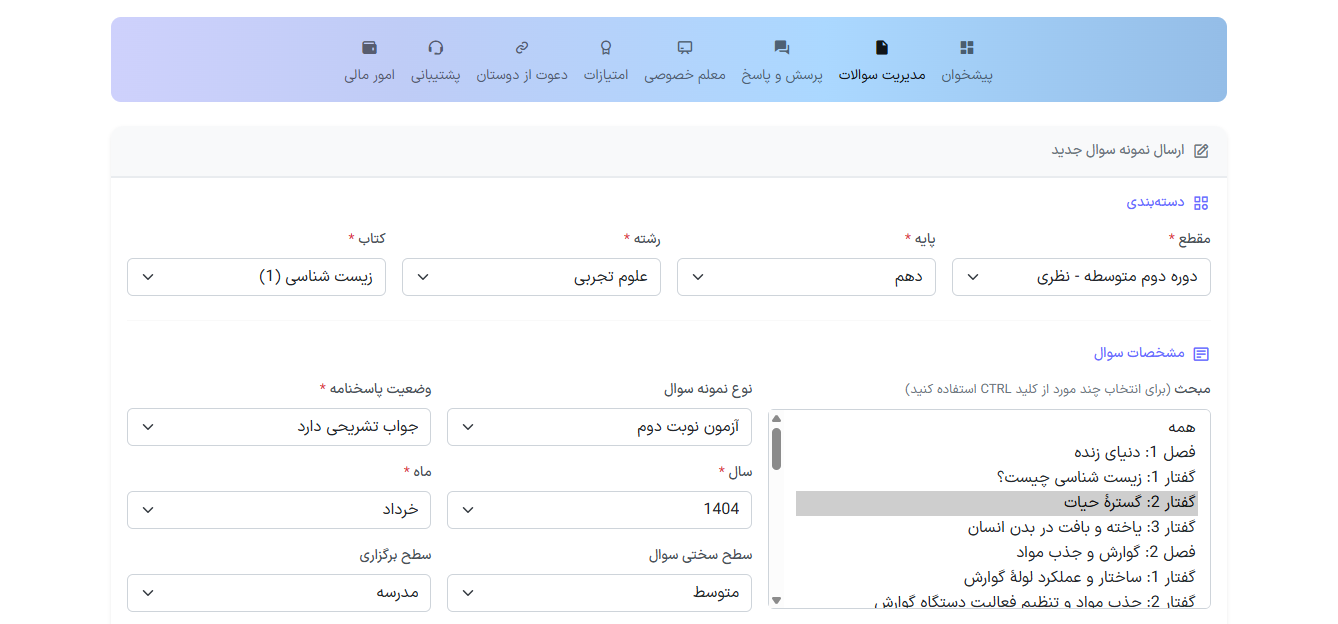Click the پرسش و پاسخ chat icon
Screen dimensions: 1338x624
(782, 48)
